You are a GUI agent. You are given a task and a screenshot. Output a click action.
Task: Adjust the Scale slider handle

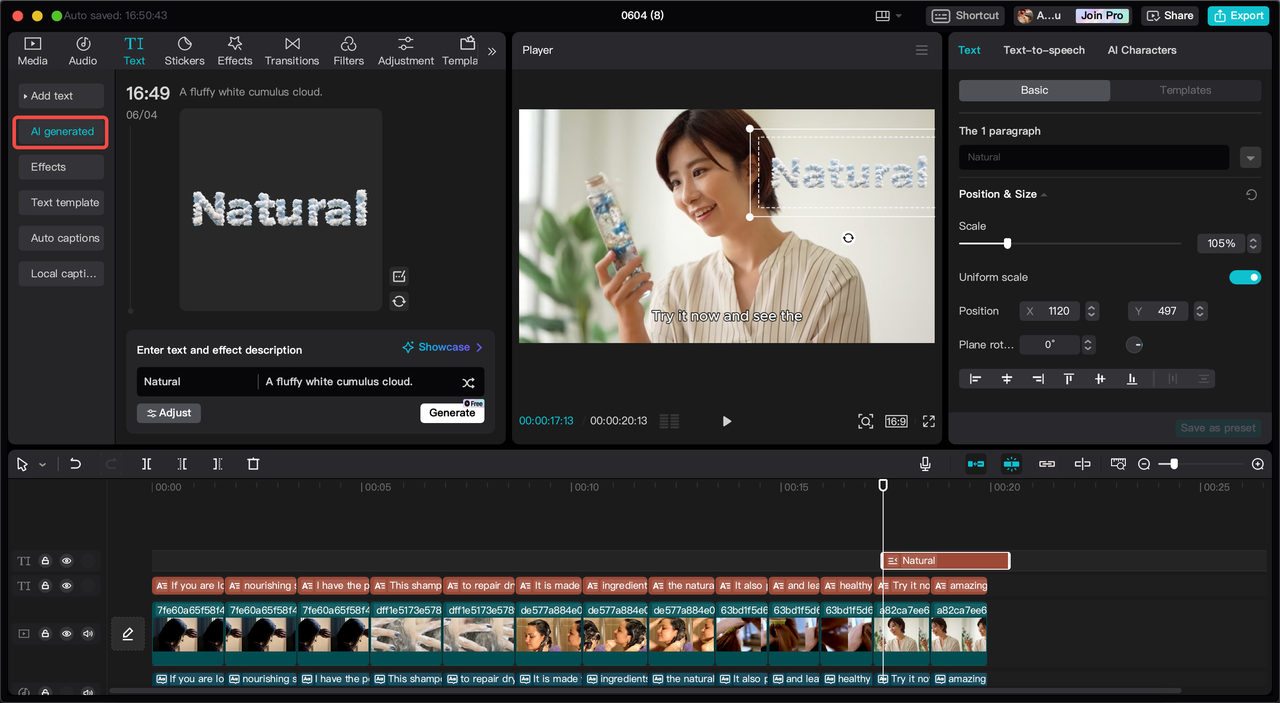pyautogui.click(x=1007, y=243)
